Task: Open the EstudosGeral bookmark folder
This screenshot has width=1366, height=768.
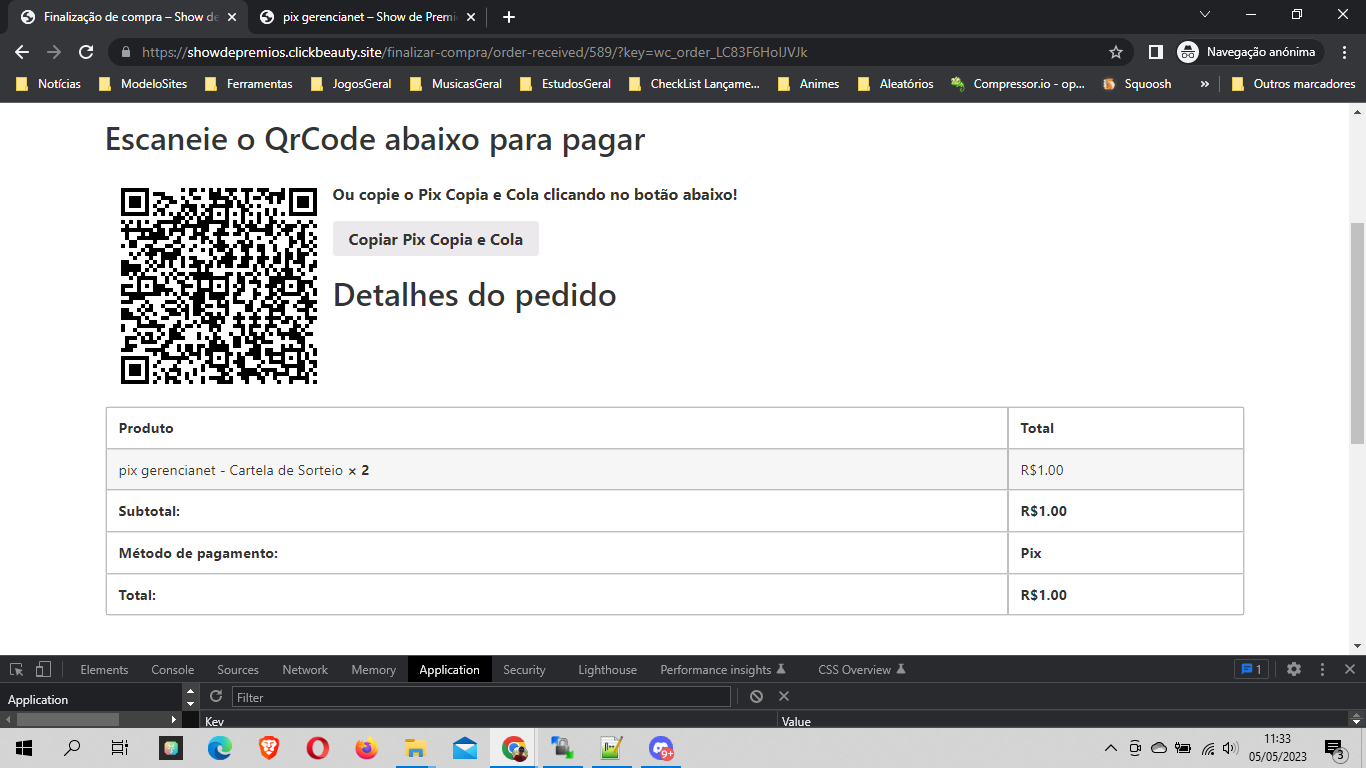Action: pos(565,84)
